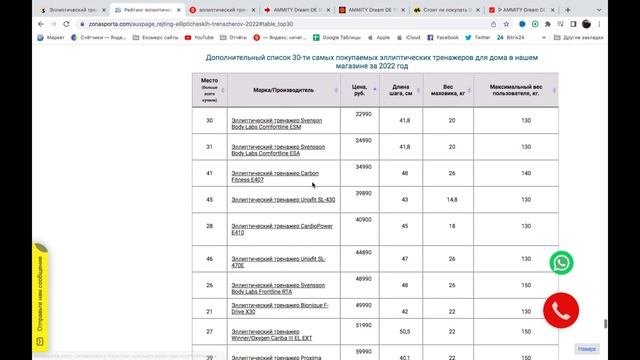Sort by Цена, руб. column arrow

click(375, 89)
